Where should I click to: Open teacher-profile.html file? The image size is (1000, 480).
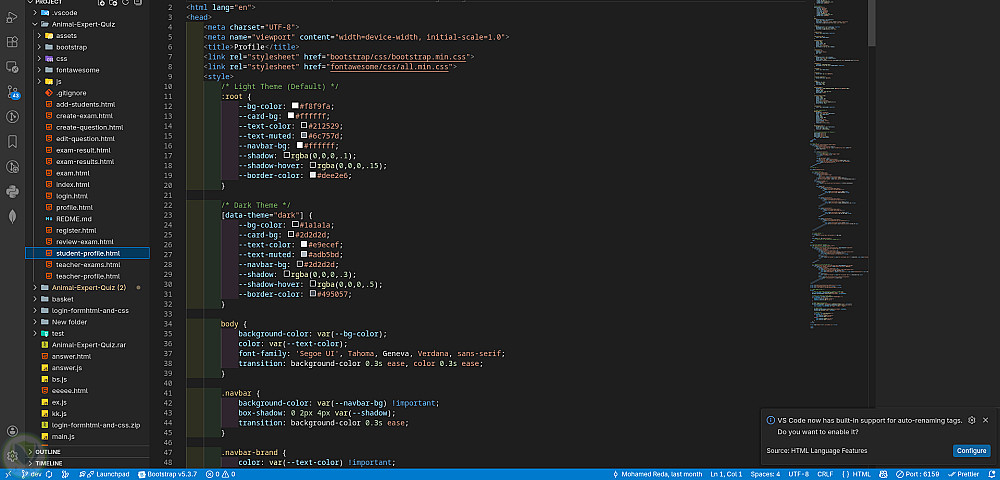click(x=87, y=276)
